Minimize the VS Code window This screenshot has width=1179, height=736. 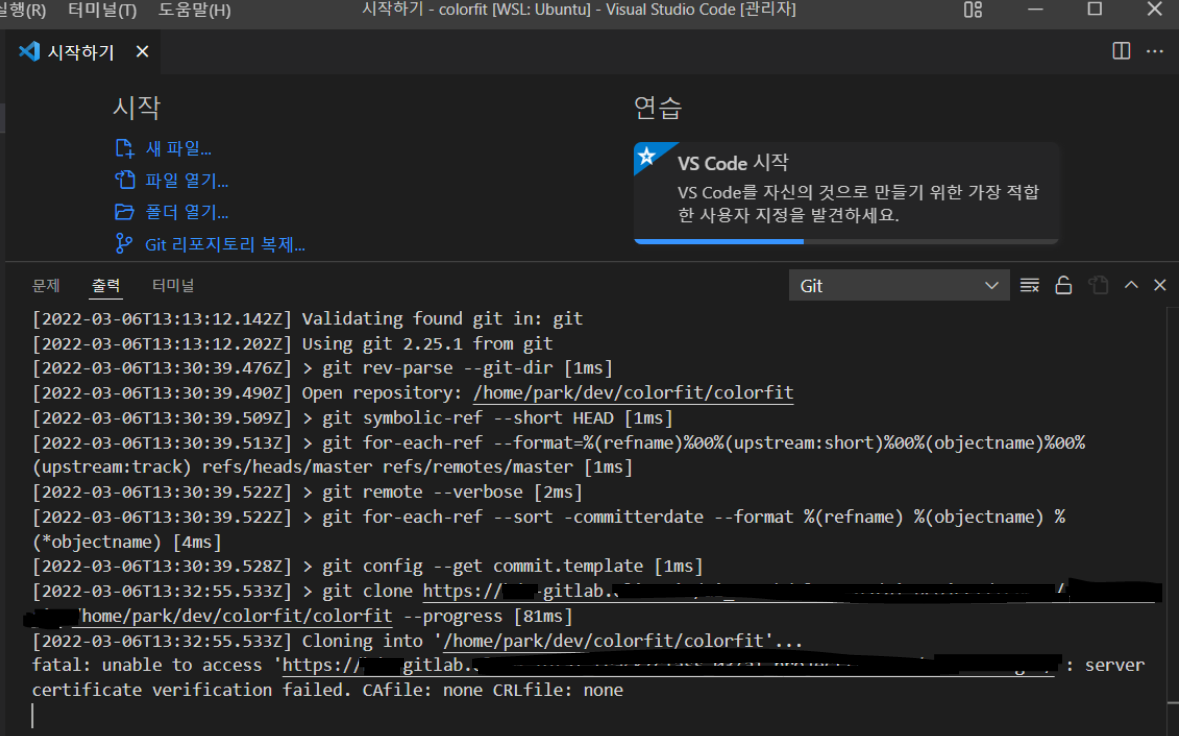[x=1035, y=10]
